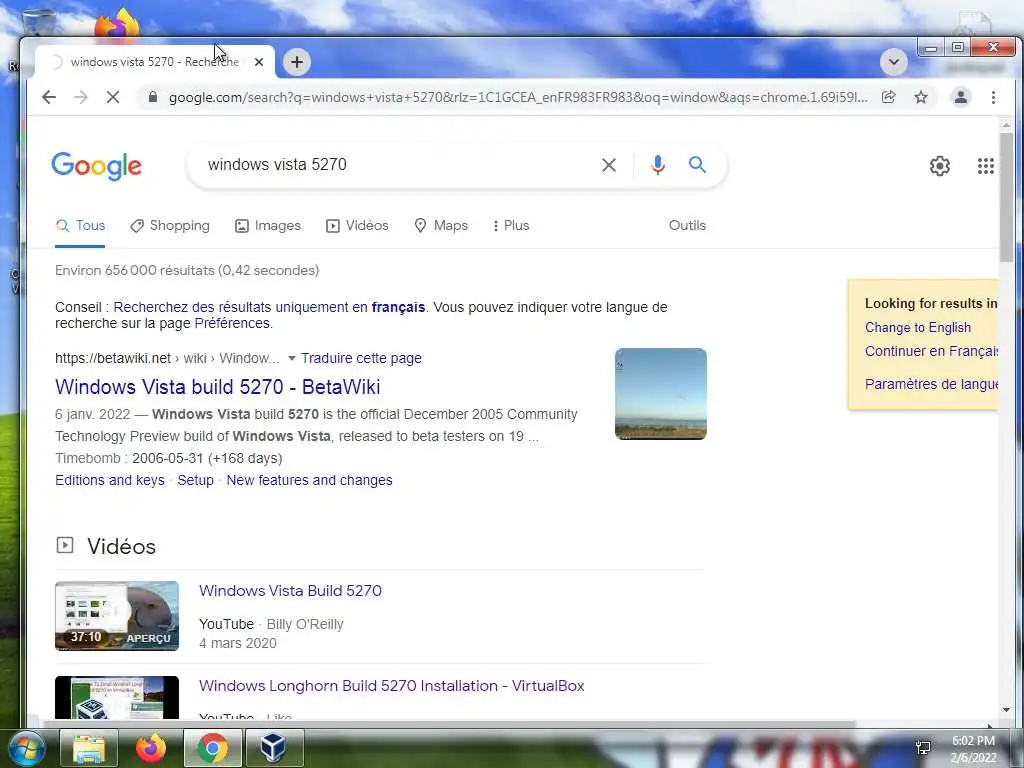Open the Setup sitelink
Screen dimensions: 1024x768
click(x=195, y=481)
